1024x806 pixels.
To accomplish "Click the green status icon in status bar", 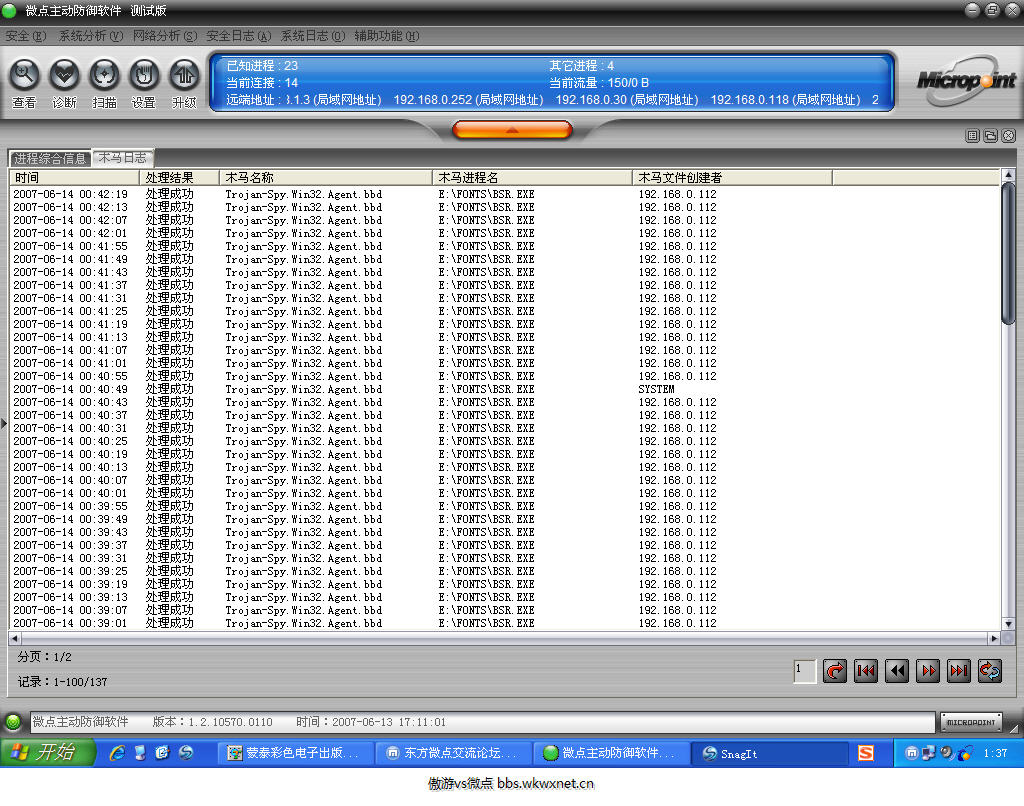I will 12,722.
